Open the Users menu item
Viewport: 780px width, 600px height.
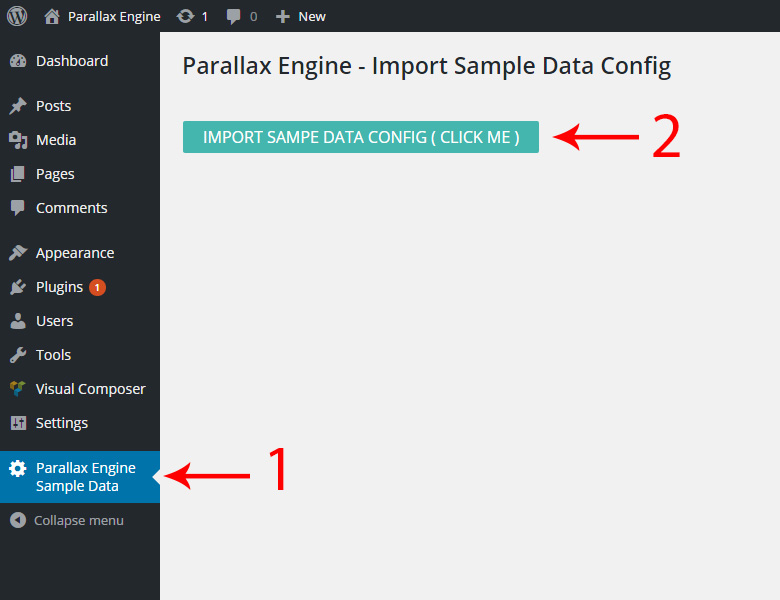click(80, 321)
